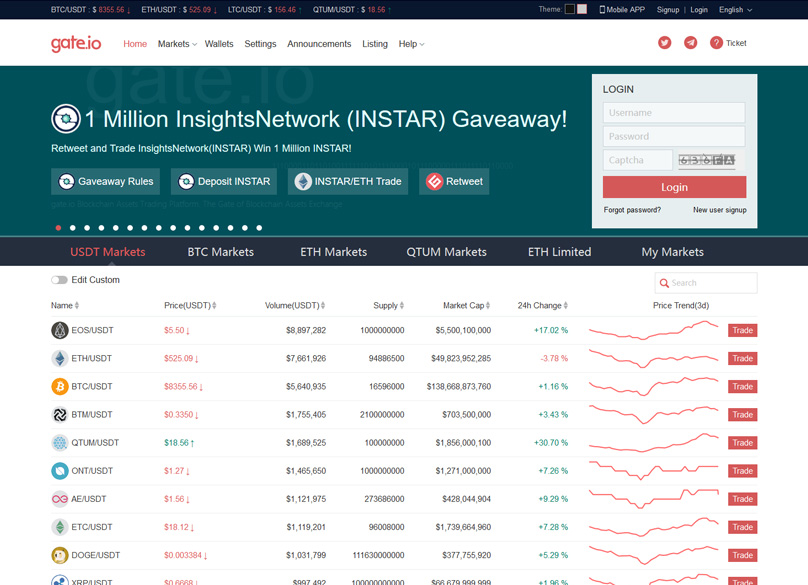
Task: Click BTC/USDT ticker in top bar
Action: pos(90,10)
